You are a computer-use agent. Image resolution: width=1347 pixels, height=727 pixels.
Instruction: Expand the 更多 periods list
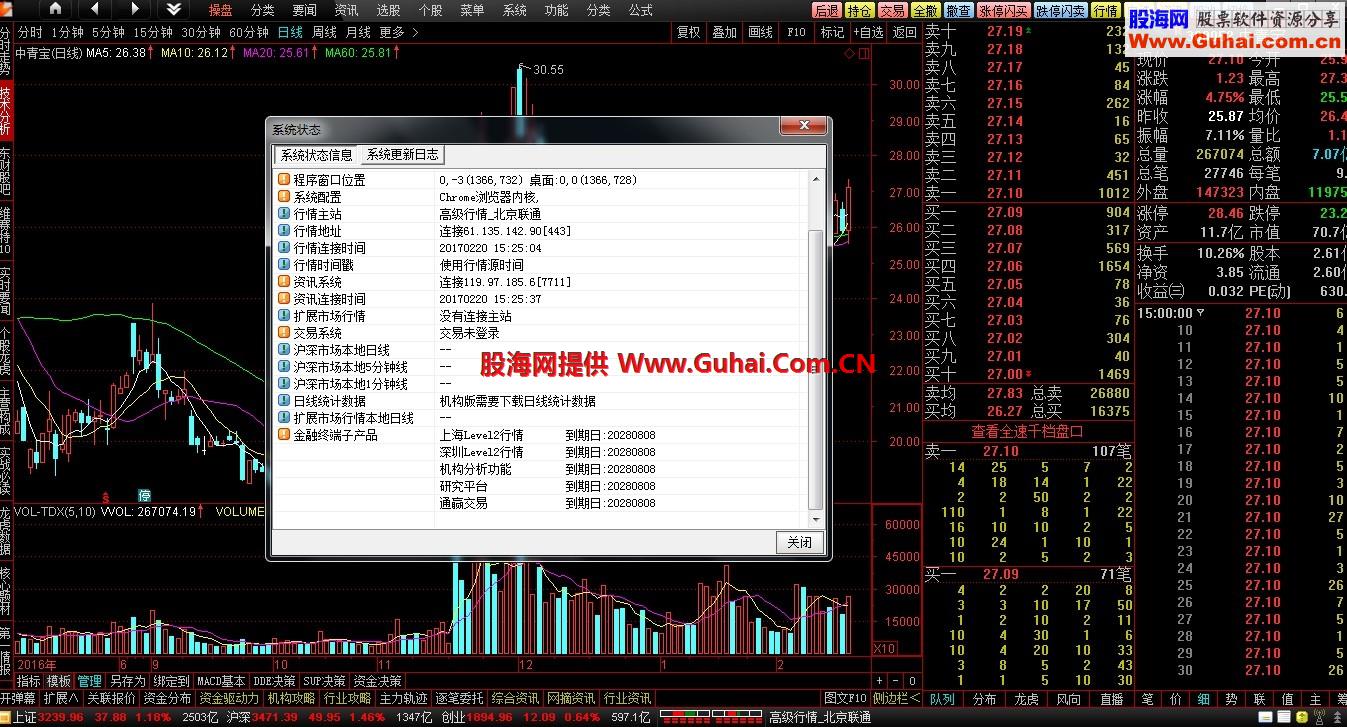tap(398, 32)
